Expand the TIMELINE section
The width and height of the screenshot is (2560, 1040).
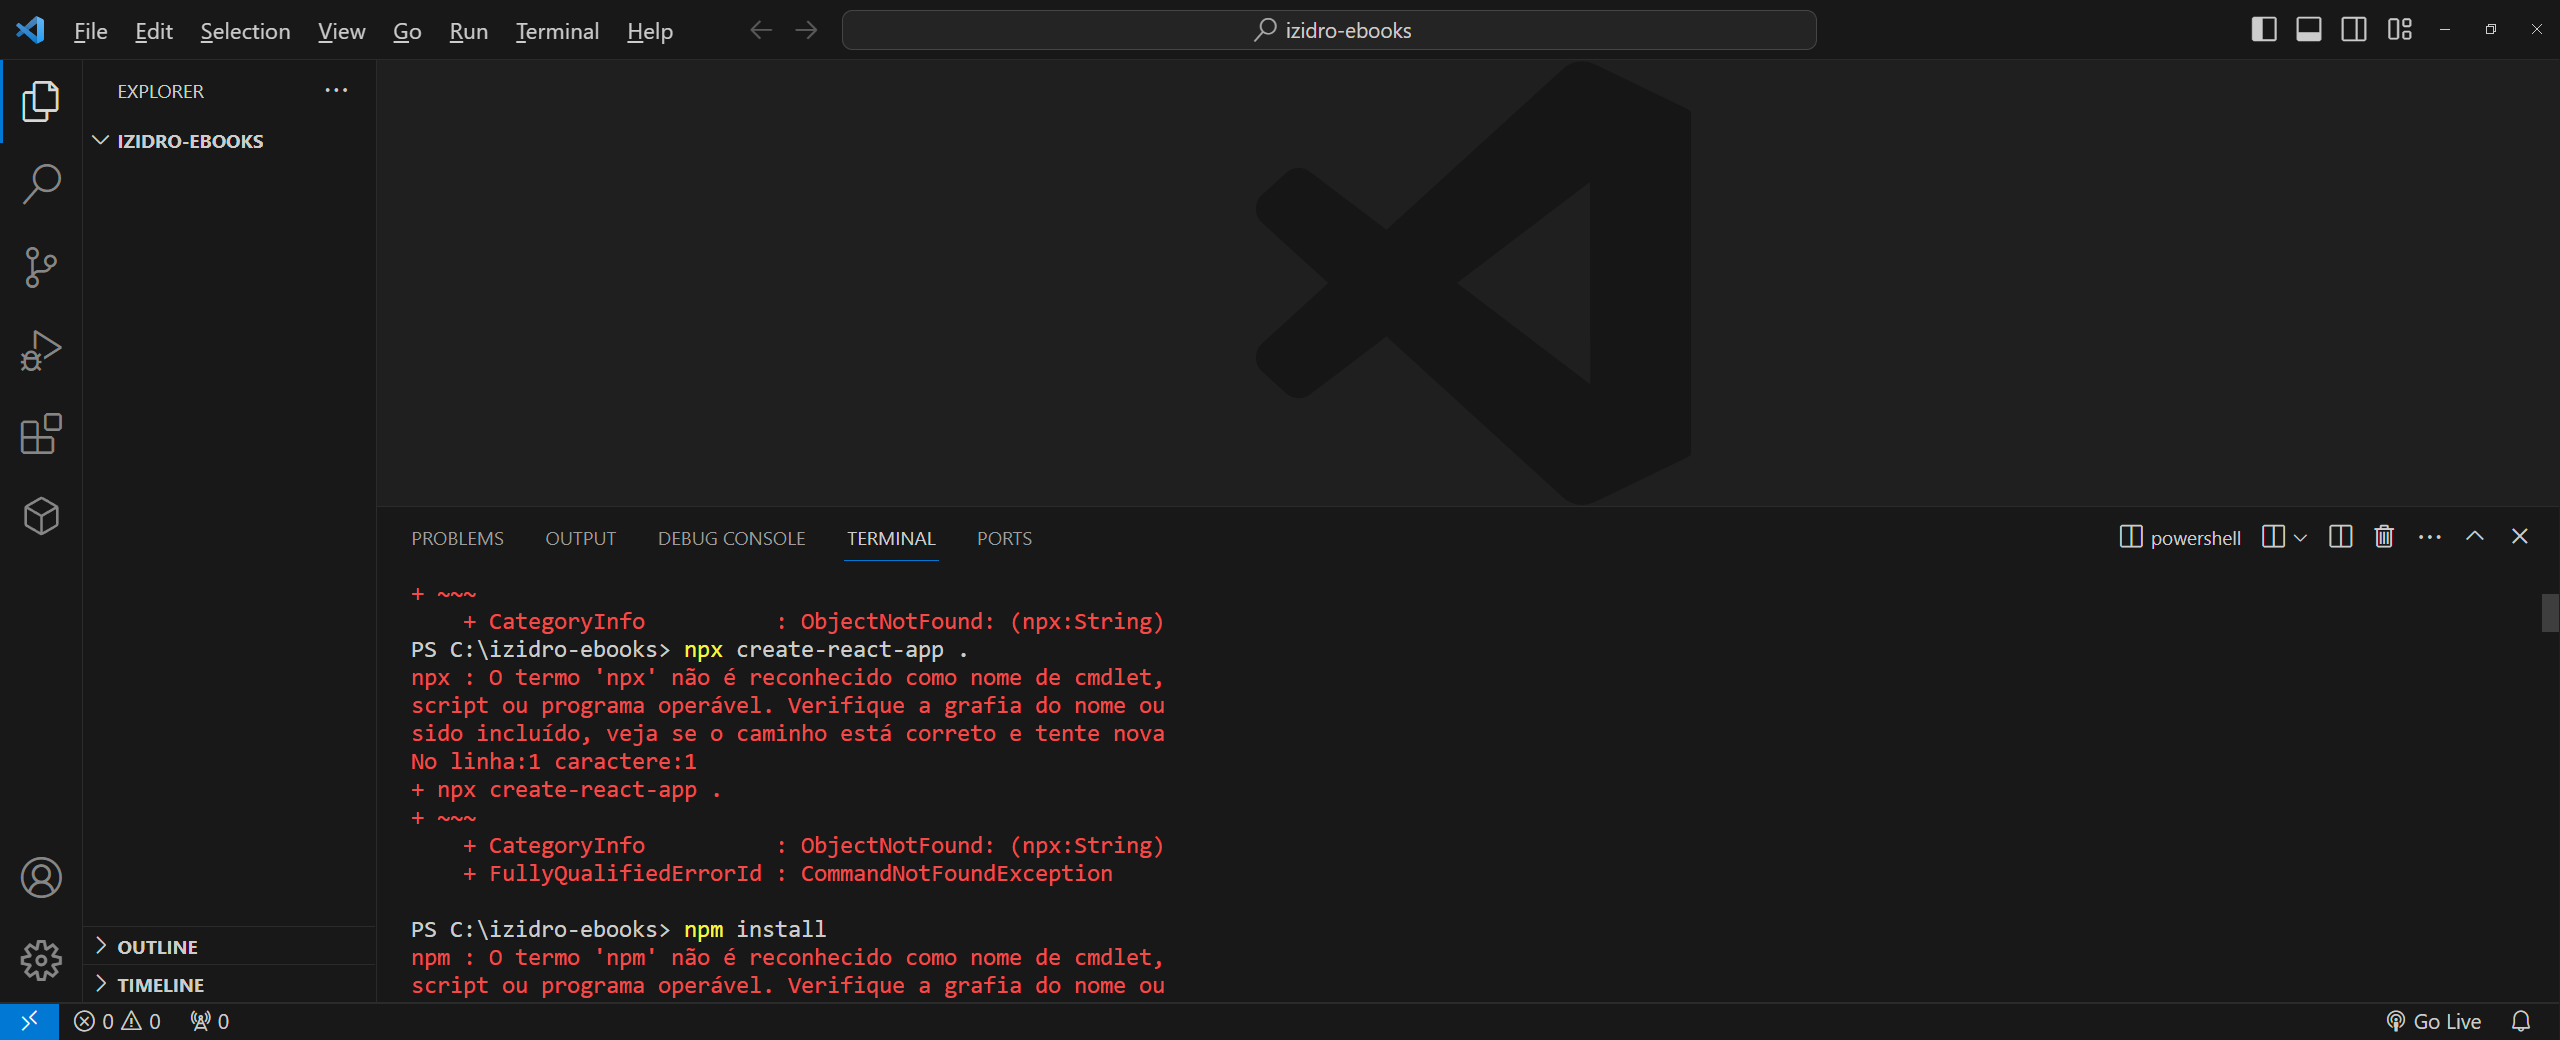pyautogui.click(x=160, y=985)
